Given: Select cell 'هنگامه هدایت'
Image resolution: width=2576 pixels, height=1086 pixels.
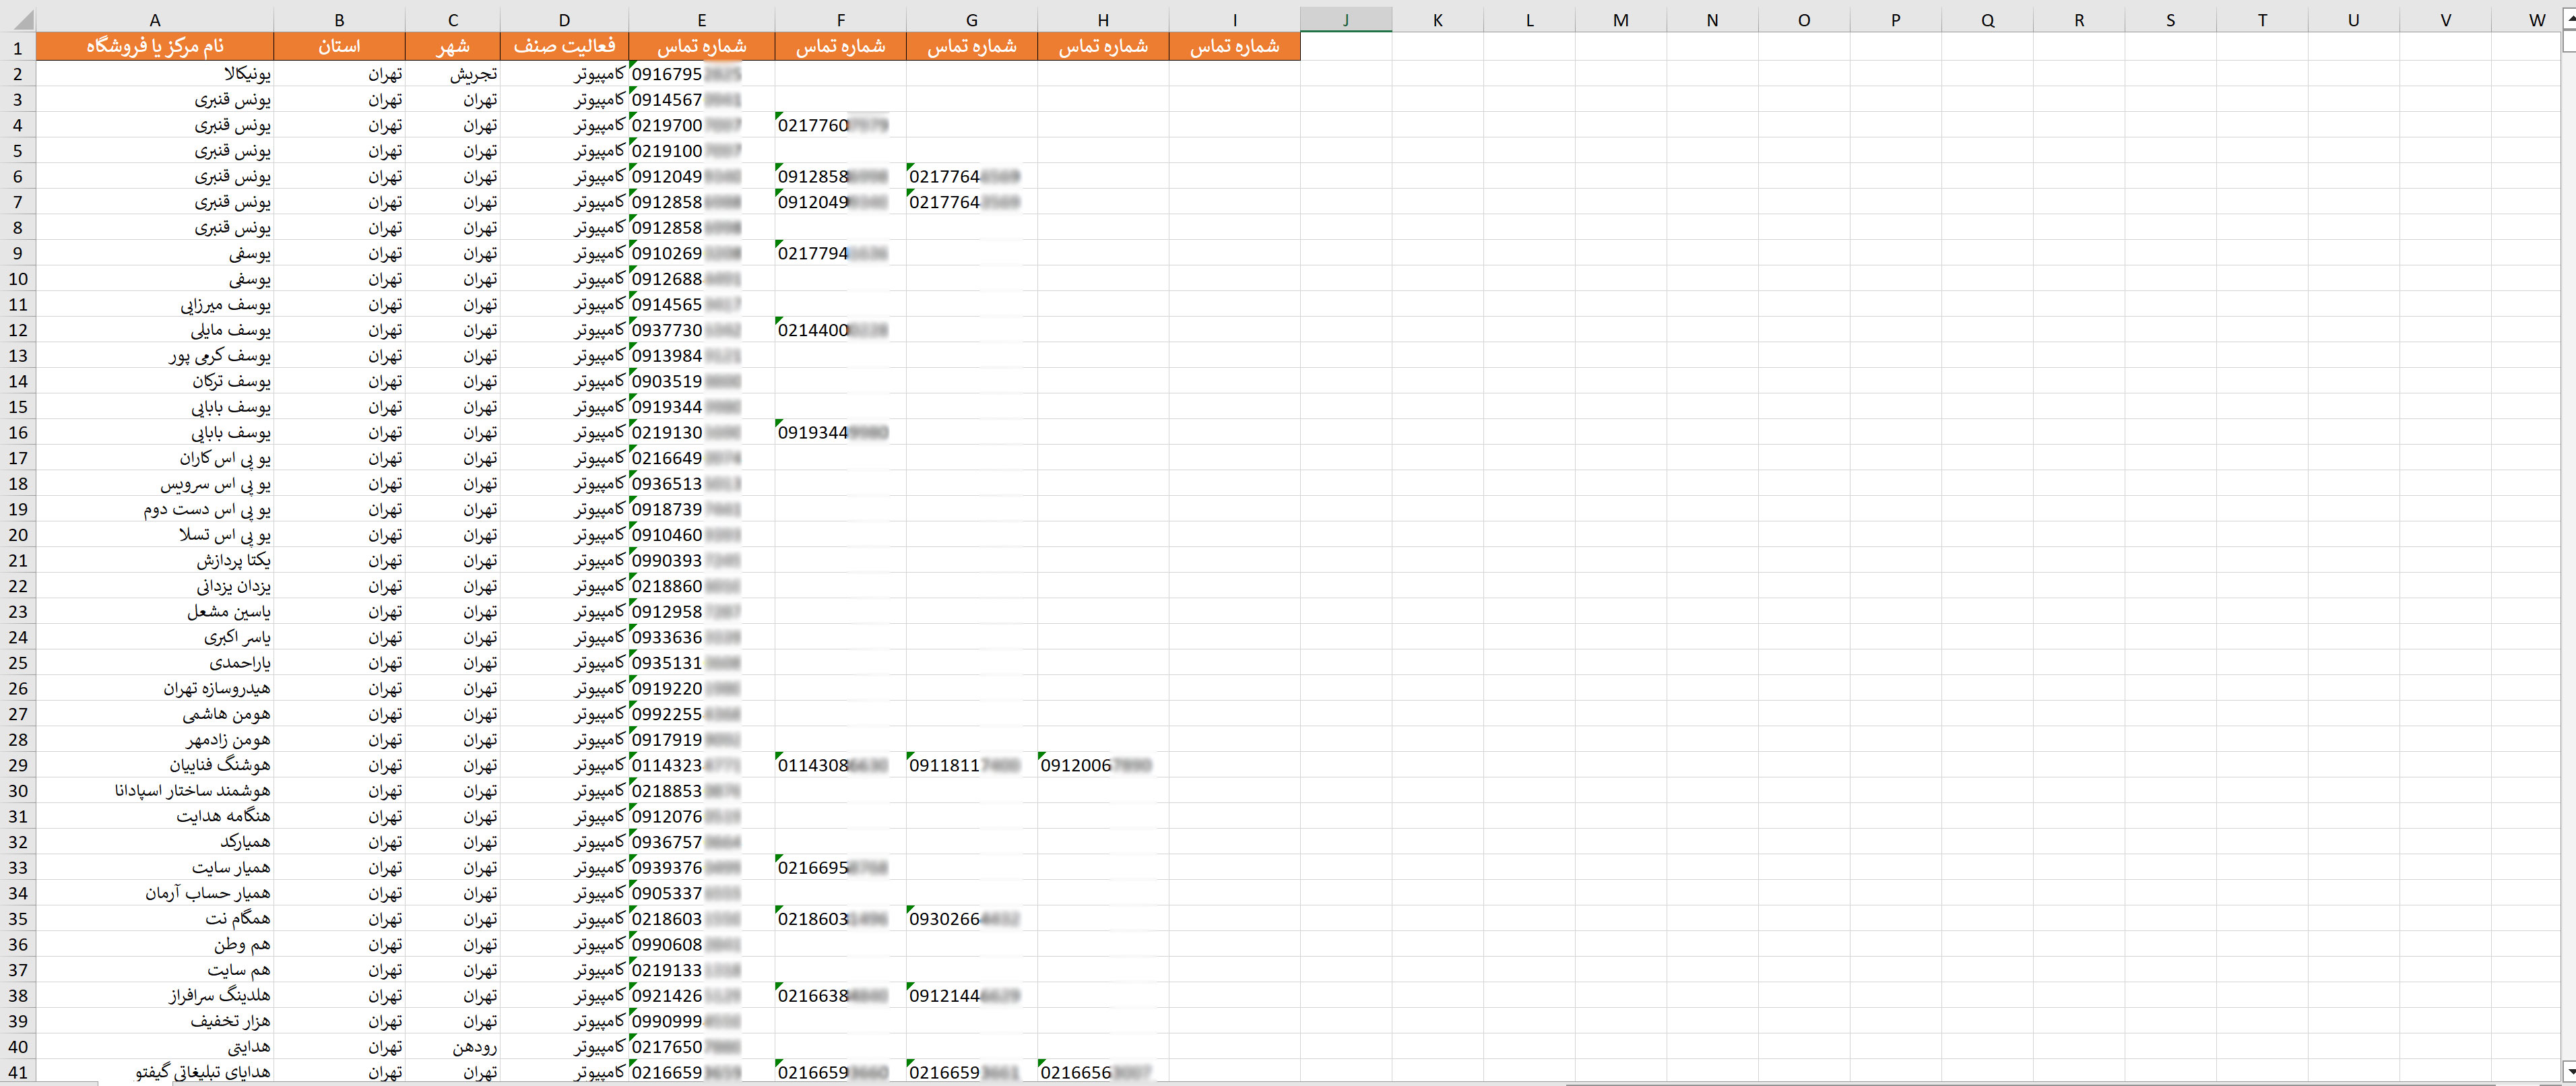Looking at the screenshot, I should coord(155,816).
